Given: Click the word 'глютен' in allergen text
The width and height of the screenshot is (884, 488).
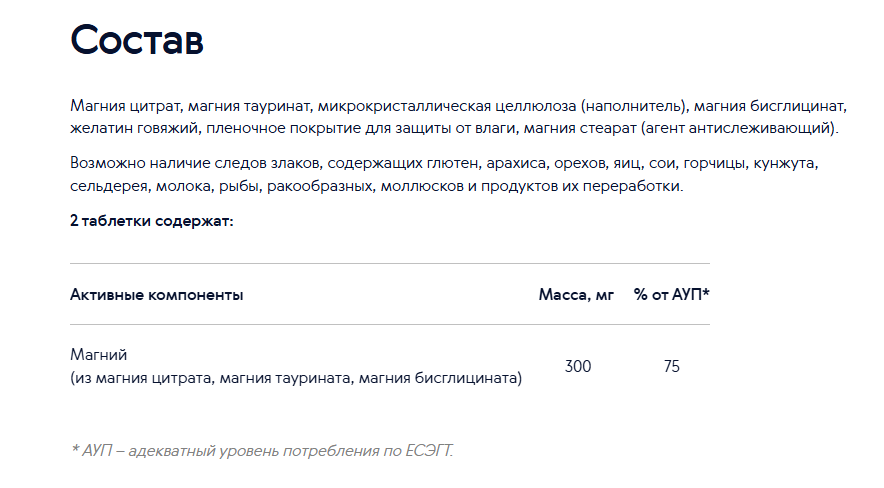Looking at the screenshot, I should pyautogui.click(x=453, y=163).
